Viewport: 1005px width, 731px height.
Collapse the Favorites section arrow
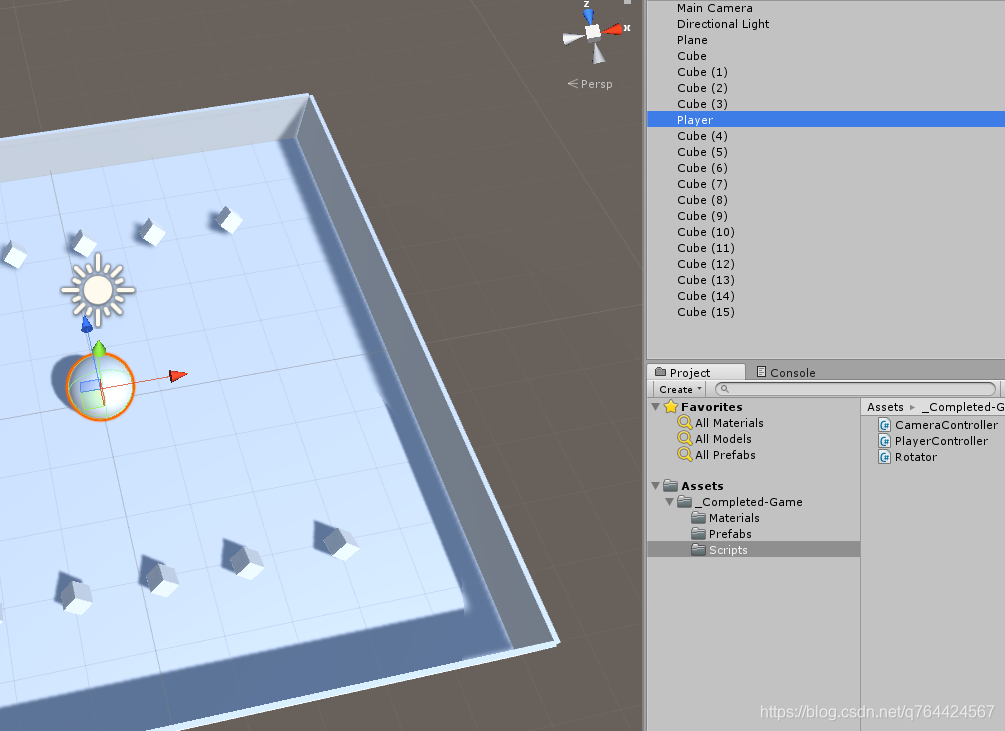656,406
